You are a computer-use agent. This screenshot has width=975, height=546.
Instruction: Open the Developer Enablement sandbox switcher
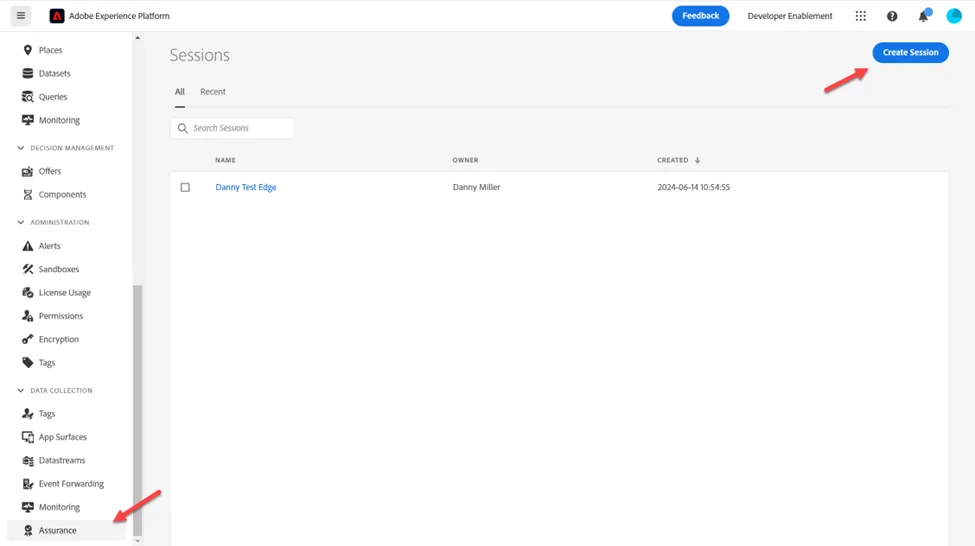click(790, 16)
